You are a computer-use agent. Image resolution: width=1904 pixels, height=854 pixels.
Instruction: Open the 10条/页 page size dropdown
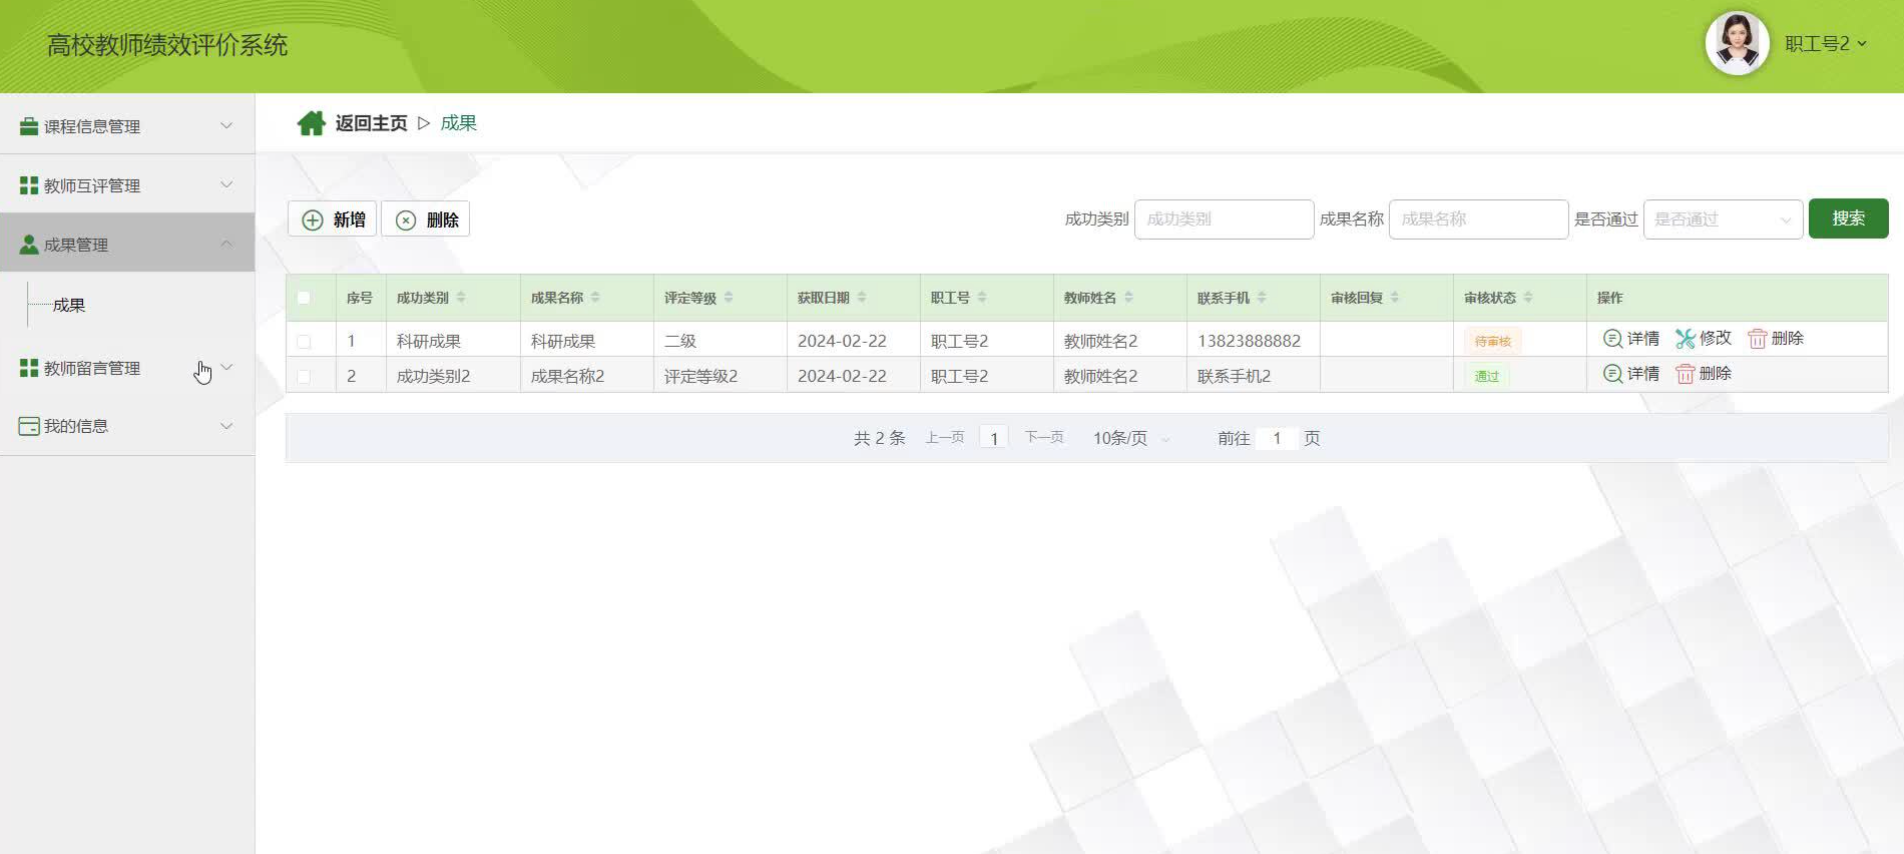(1131, 438)
